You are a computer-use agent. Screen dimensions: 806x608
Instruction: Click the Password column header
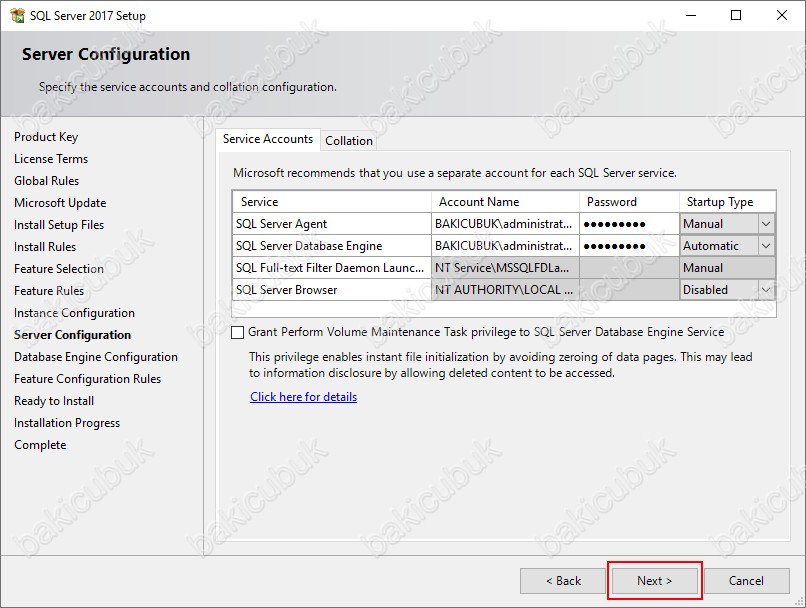pyautogui.click(x=629, y=202)
